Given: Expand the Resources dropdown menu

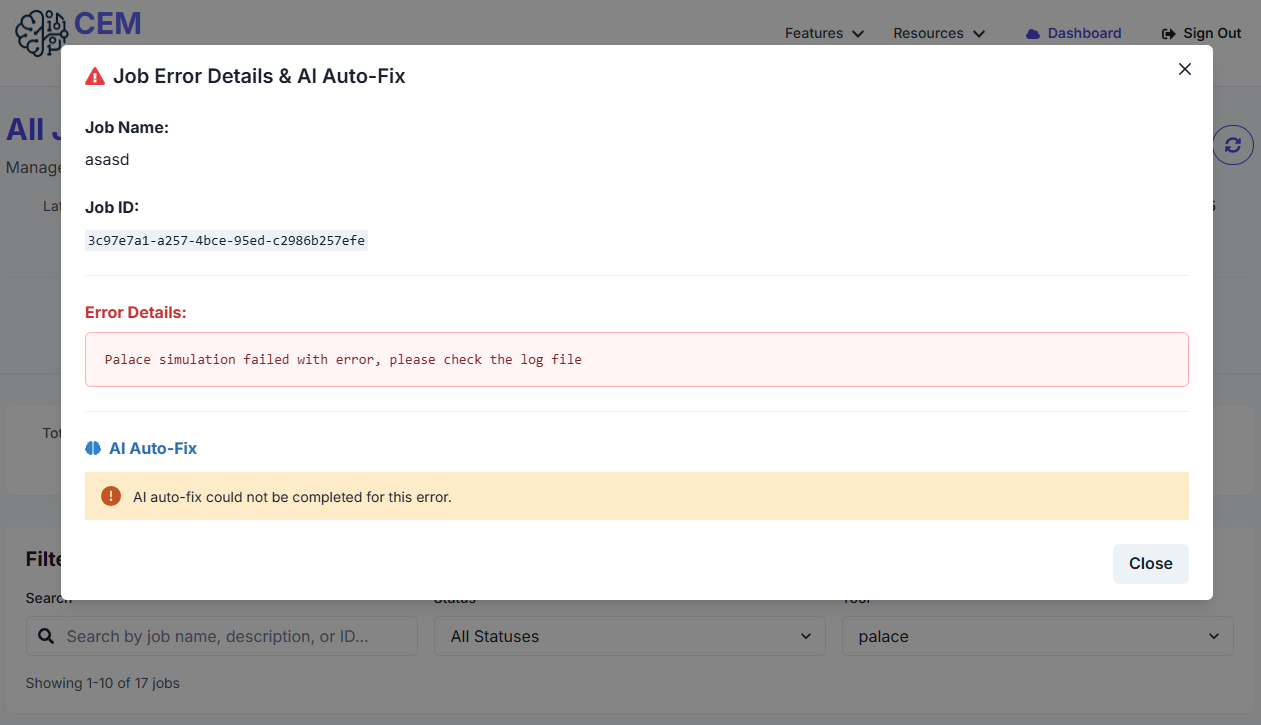Looking at the screenshot, I should click(939, 33).
